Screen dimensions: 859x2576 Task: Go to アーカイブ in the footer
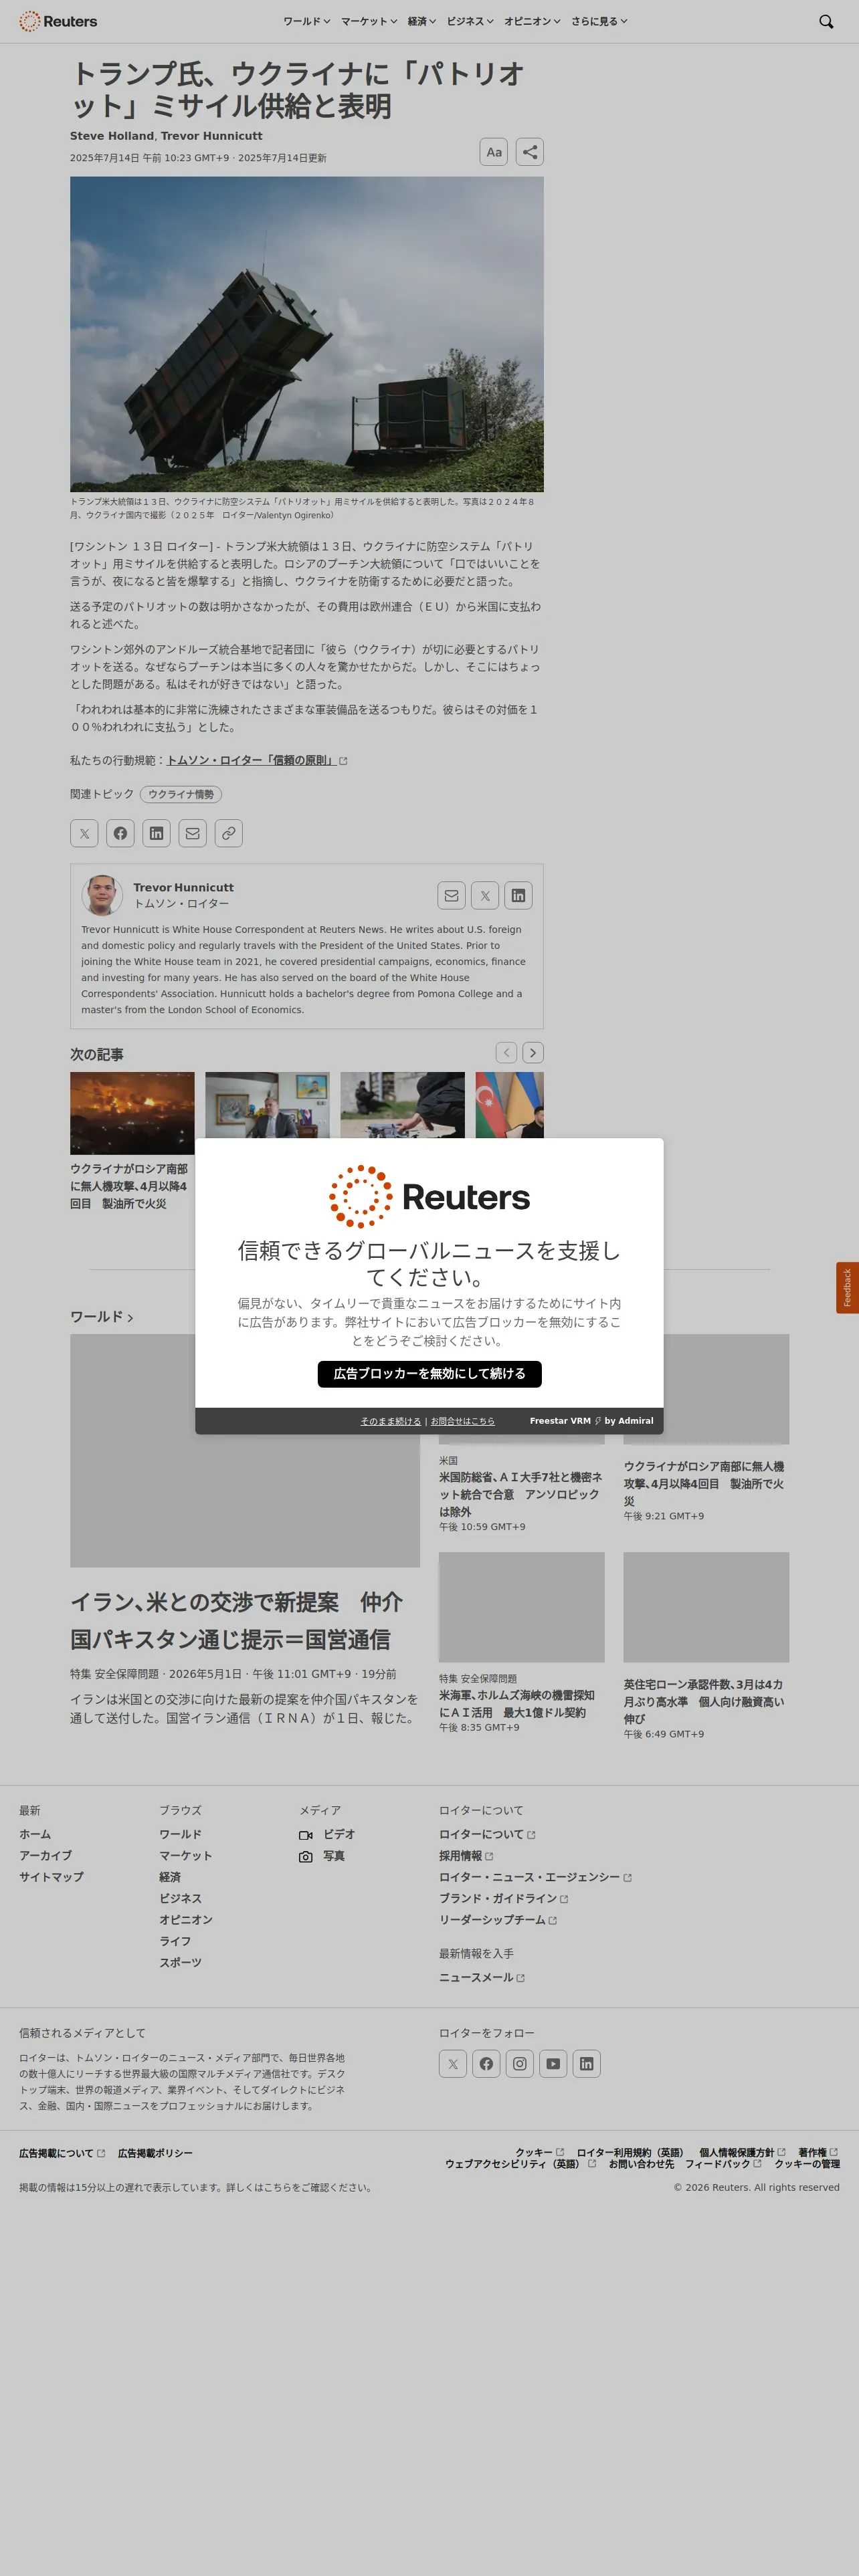(45, 1855)
